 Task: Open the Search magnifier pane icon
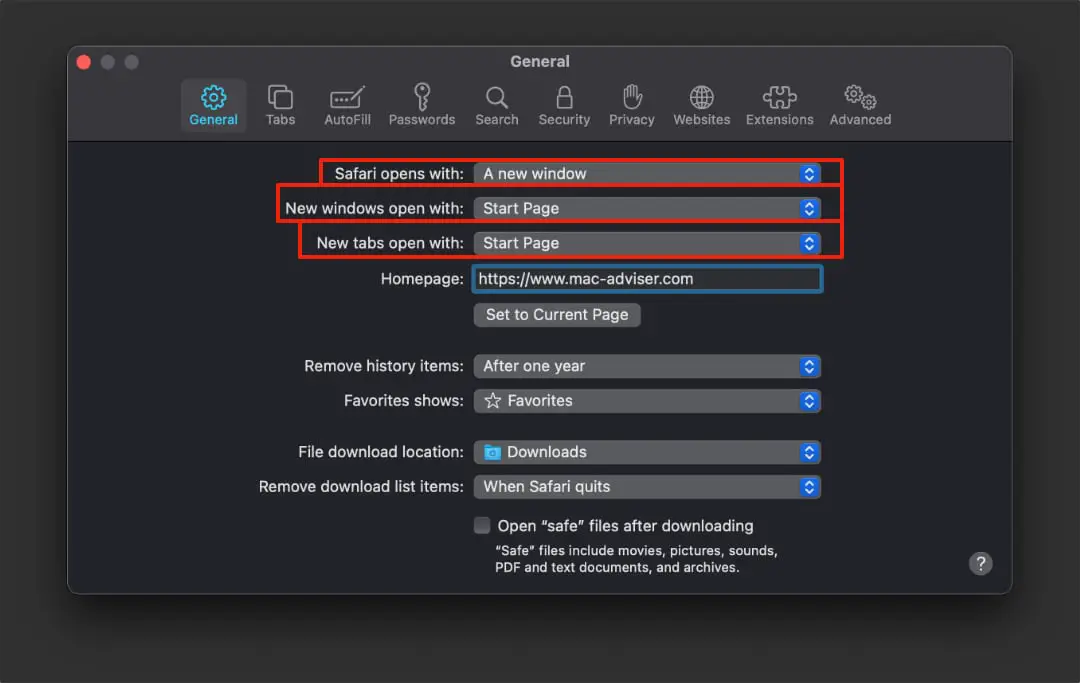click(497, 98)
